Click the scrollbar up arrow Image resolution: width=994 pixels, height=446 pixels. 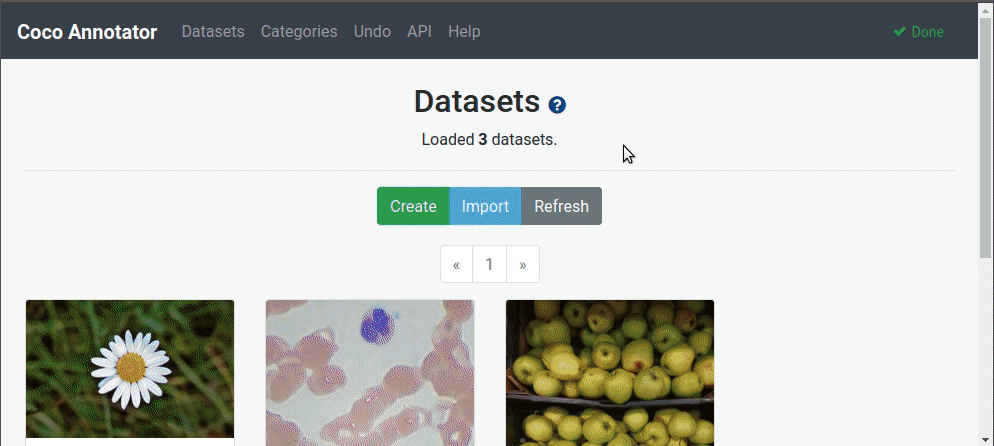tap(985, 8)
